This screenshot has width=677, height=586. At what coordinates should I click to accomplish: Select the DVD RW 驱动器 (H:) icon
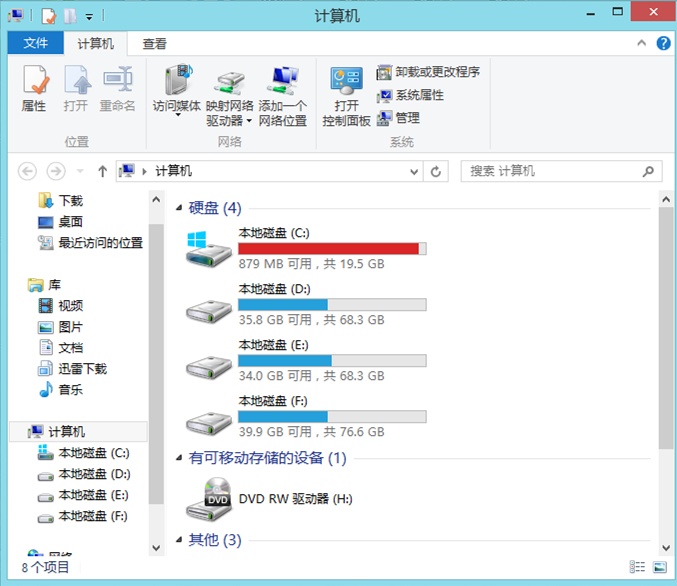209,499
